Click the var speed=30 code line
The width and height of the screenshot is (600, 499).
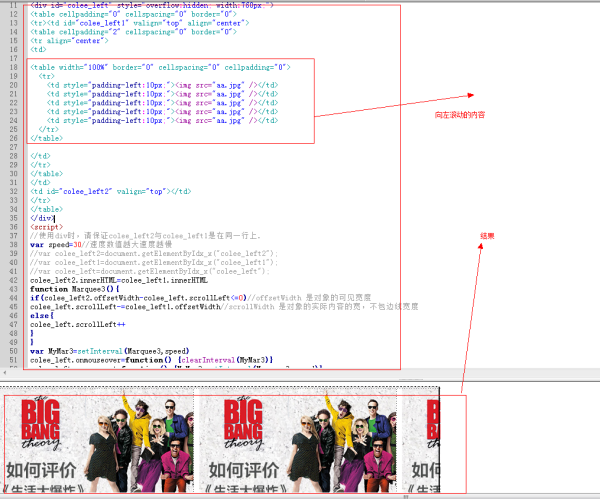tap(101, 245)
